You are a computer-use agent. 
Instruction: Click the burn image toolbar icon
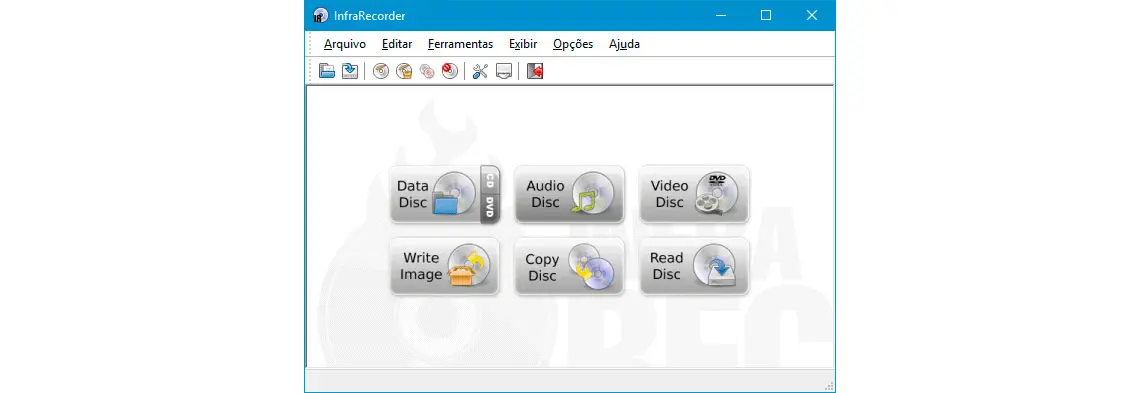(x=404, y=70)
